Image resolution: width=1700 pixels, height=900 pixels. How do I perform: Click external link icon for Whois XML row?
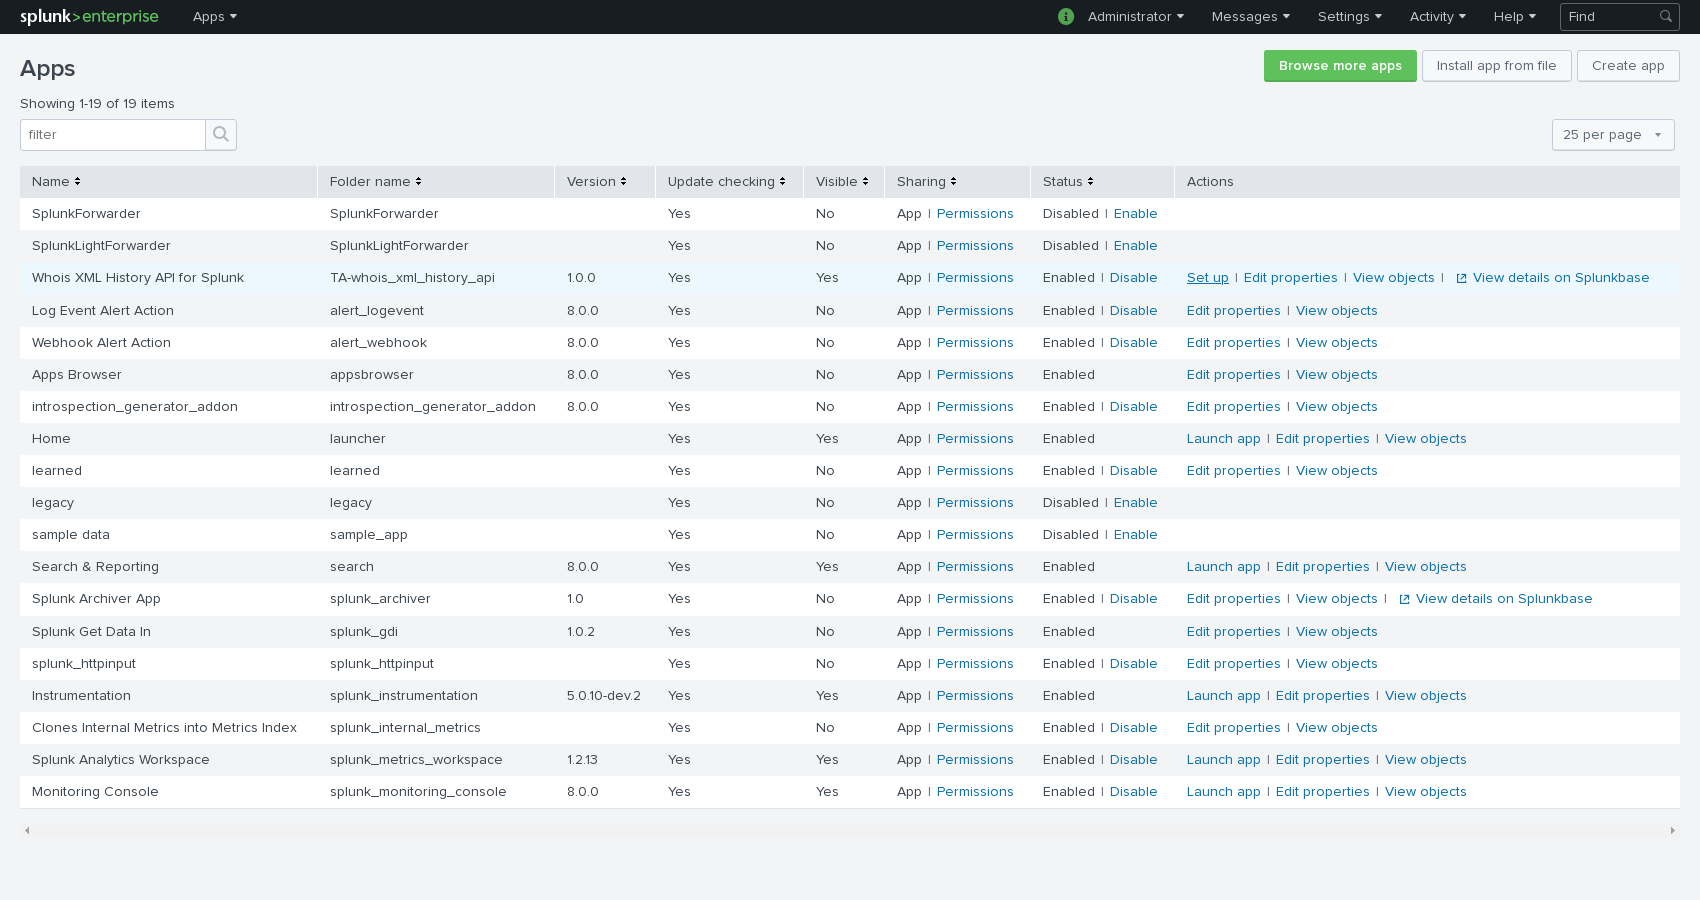[x=1461, y=278]
